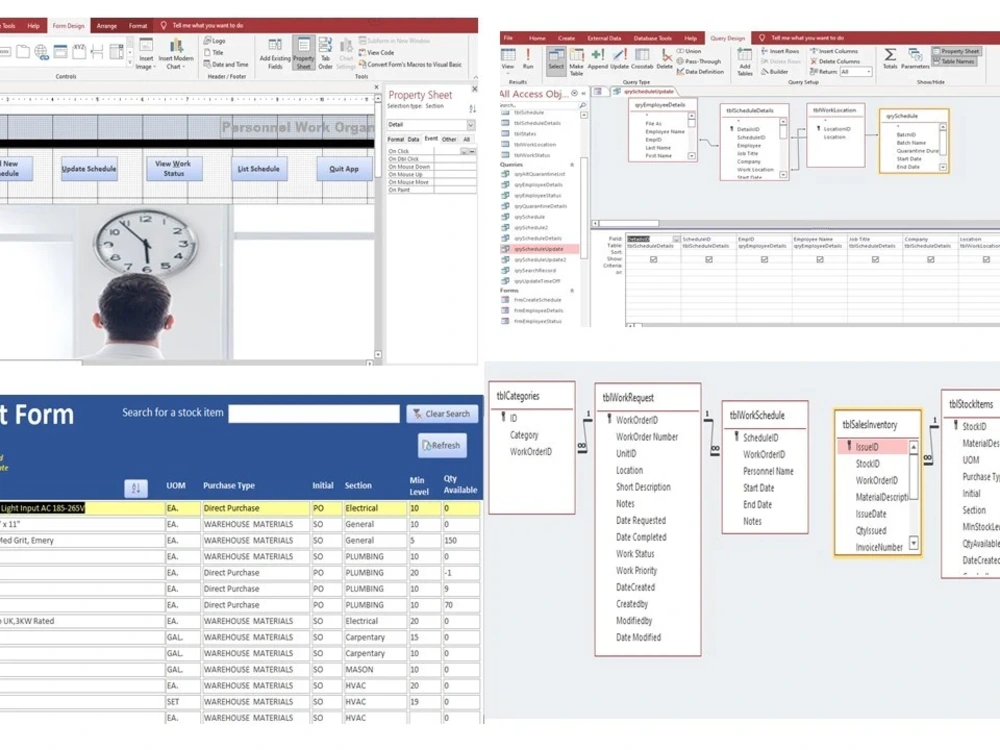Switch to the Arrange ribbon tab

click(x=107, y=26)
